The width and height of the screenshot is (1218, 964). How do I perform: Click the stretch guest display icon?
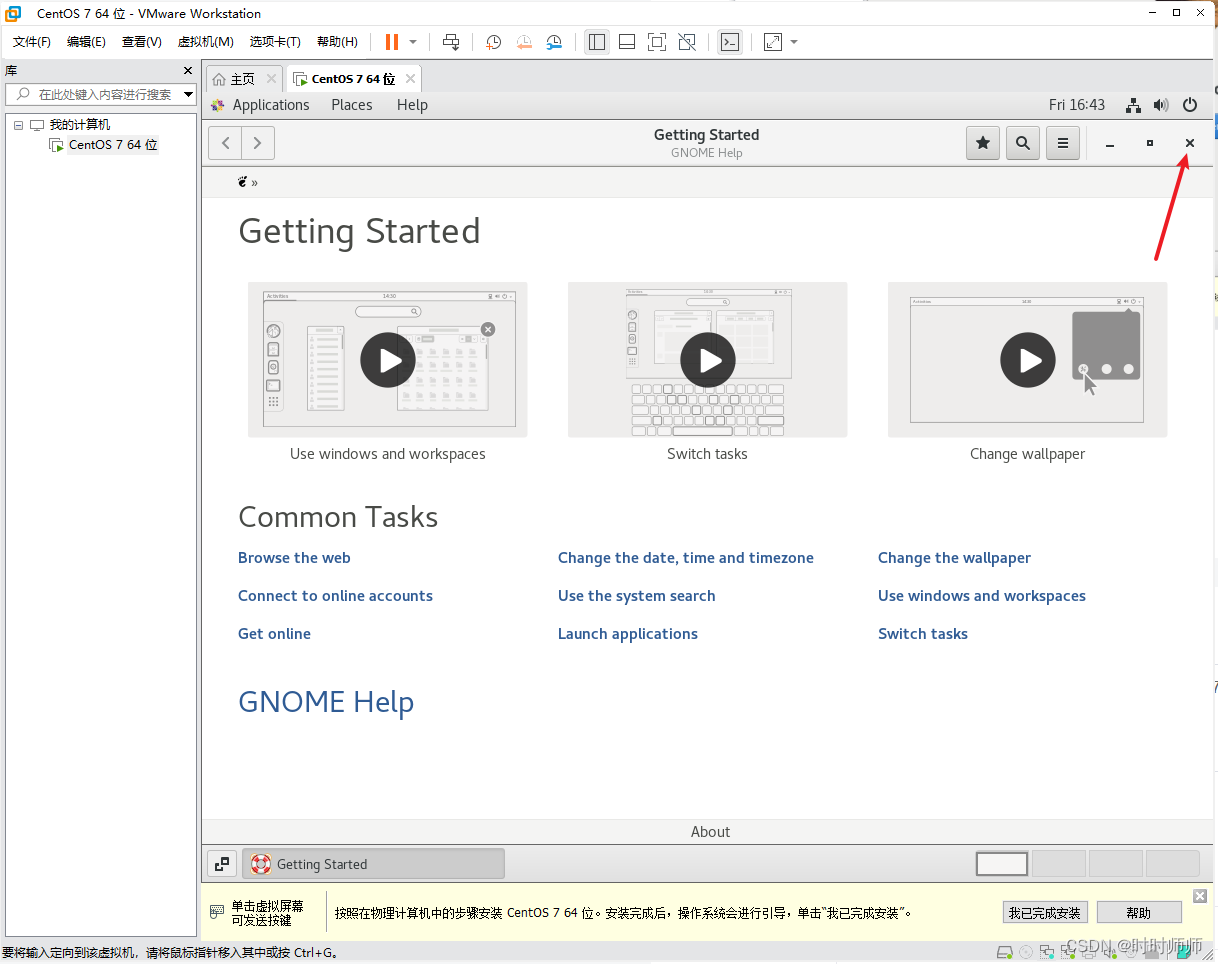click(x=773, y=42)
